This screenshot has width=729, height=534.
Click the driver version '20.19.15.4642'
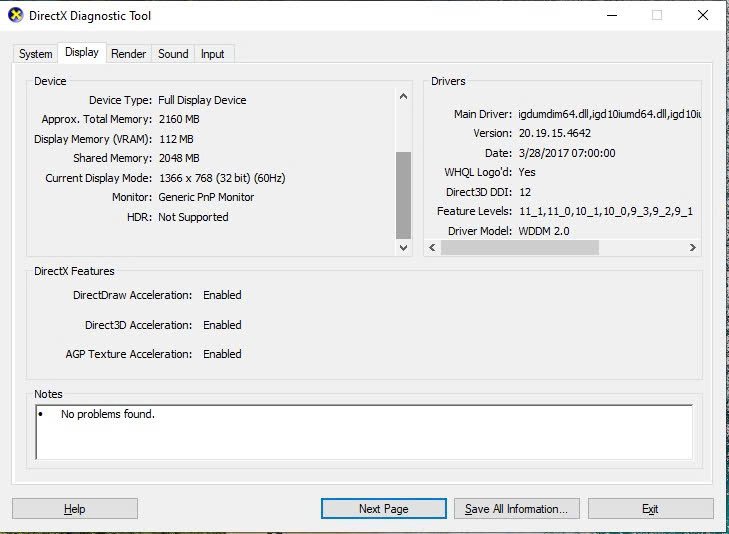click(x=555, y=133)
